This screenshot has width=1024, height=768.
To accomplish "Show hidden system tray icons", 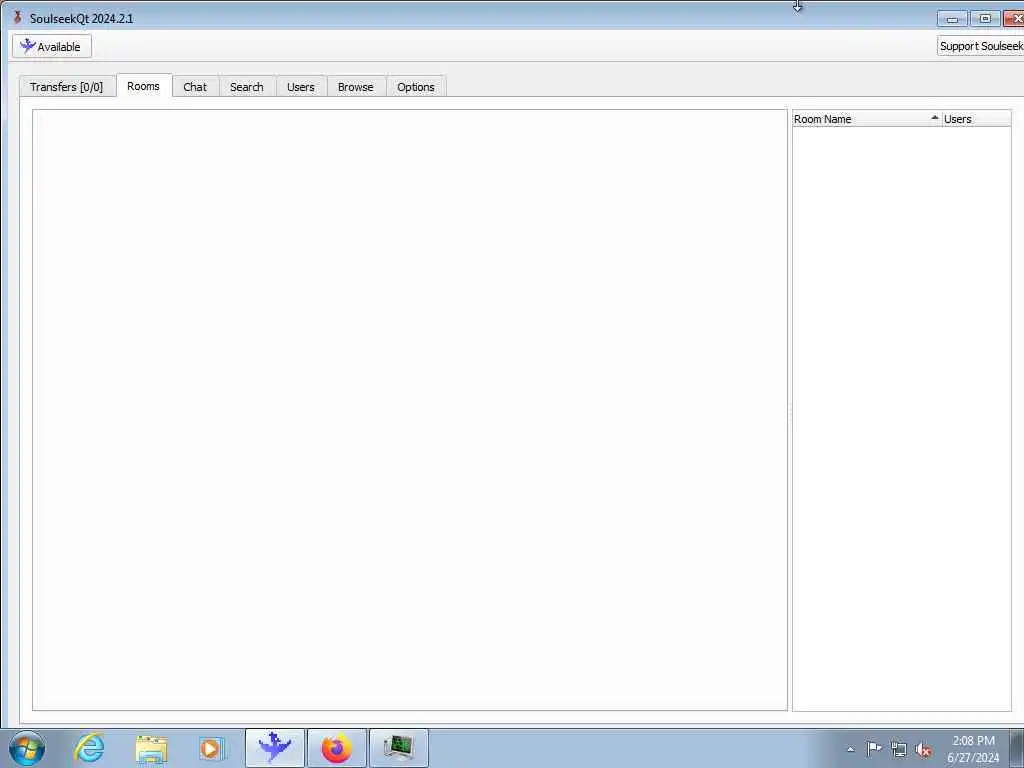I will click(x=850, y=750).
